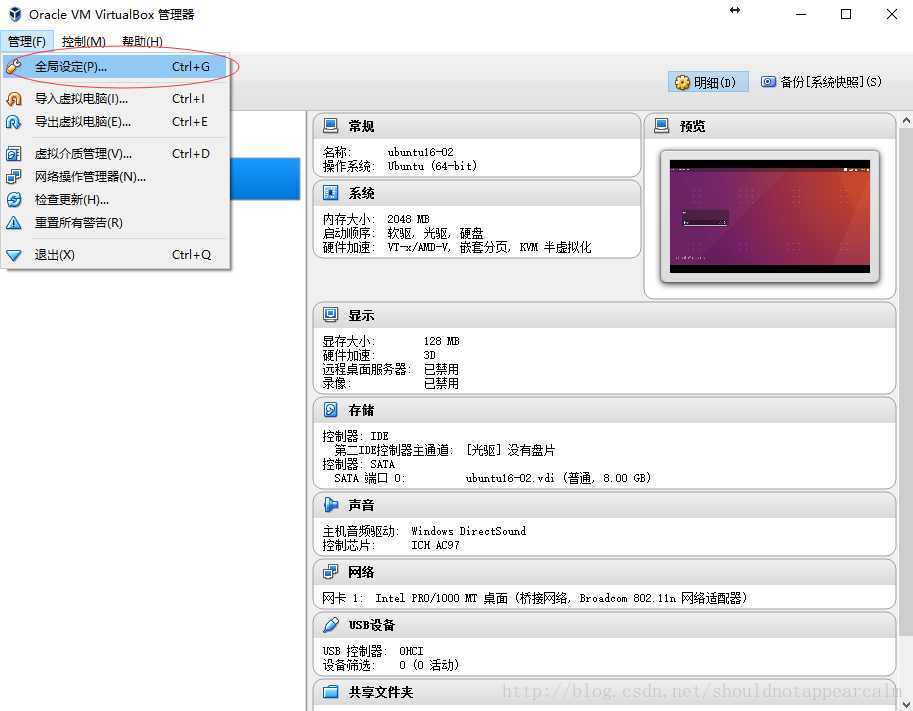
Task: Switch to the 明细(D) details view
Action: pos(707,82)
